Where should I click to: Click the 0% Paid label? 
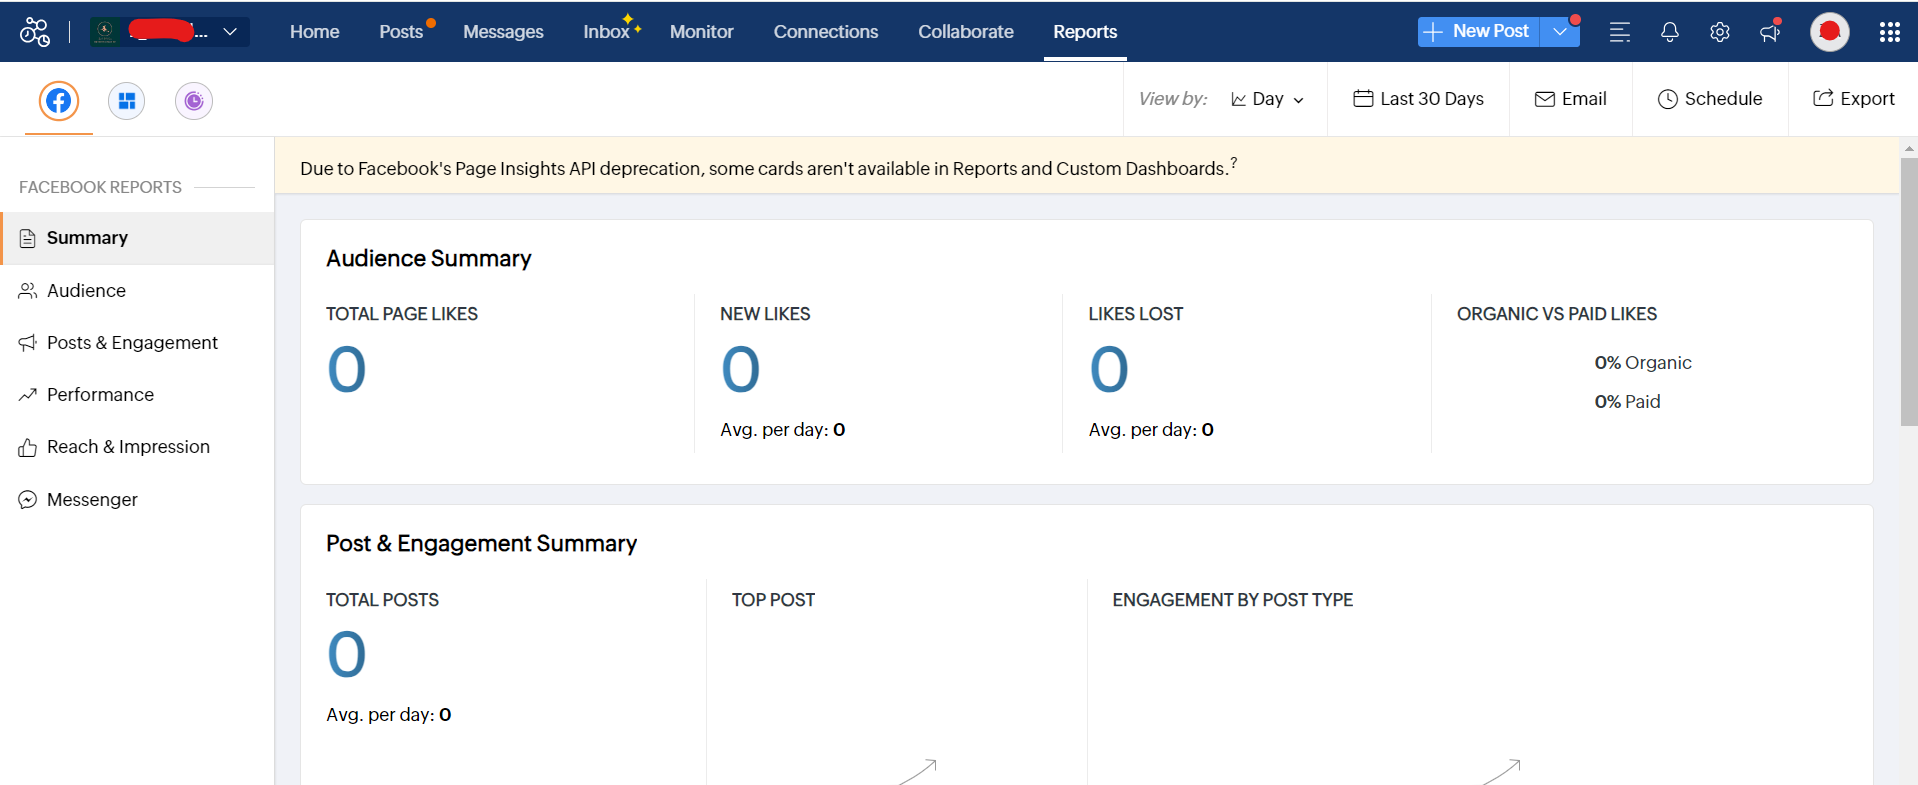1627,402
